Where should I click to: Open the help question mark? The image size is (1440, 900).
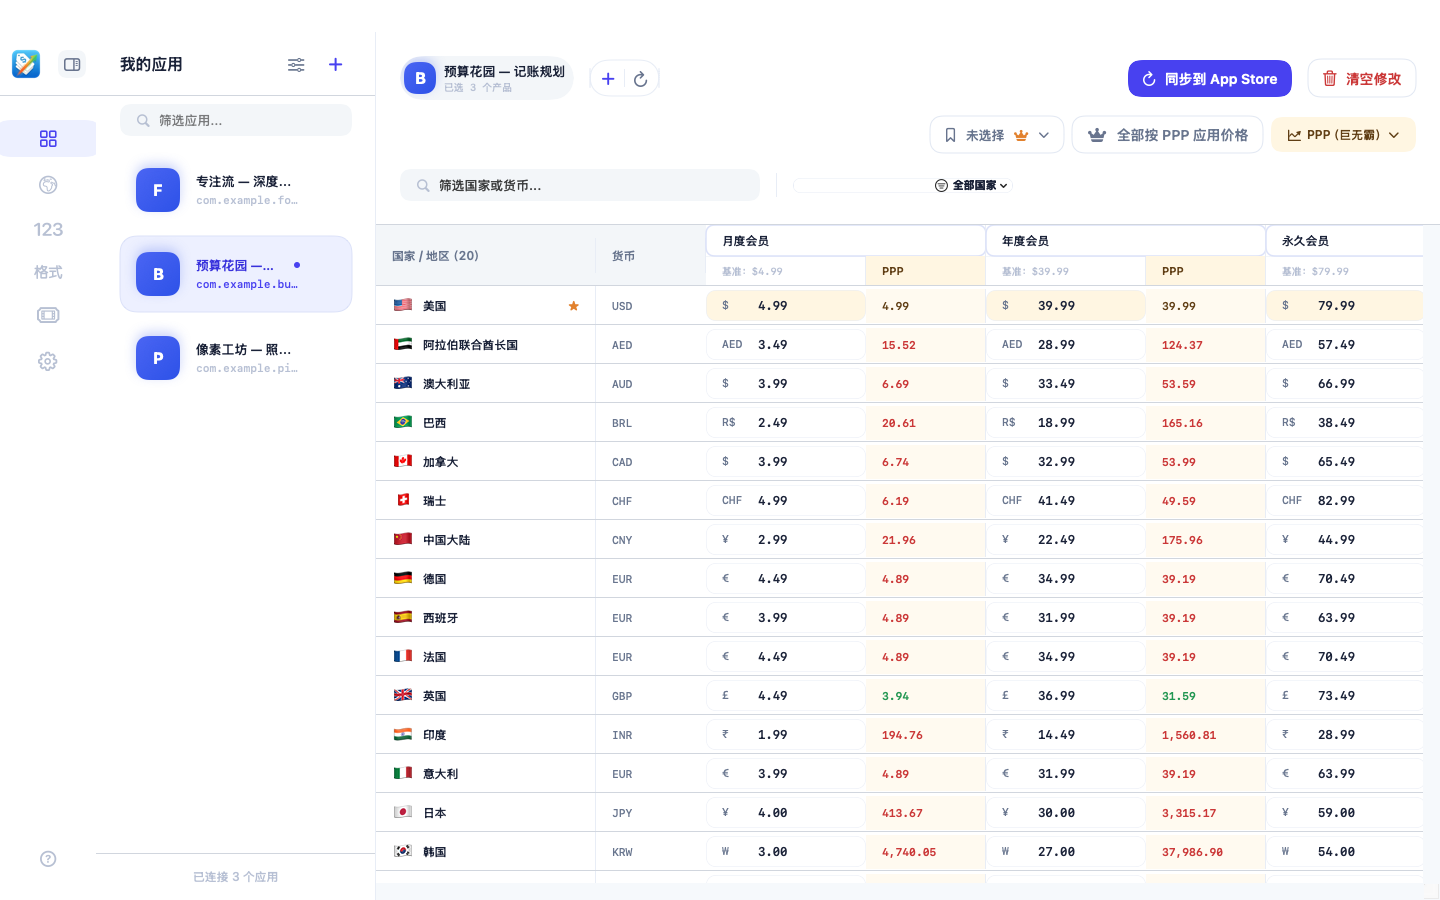click(x=48, y=859)
